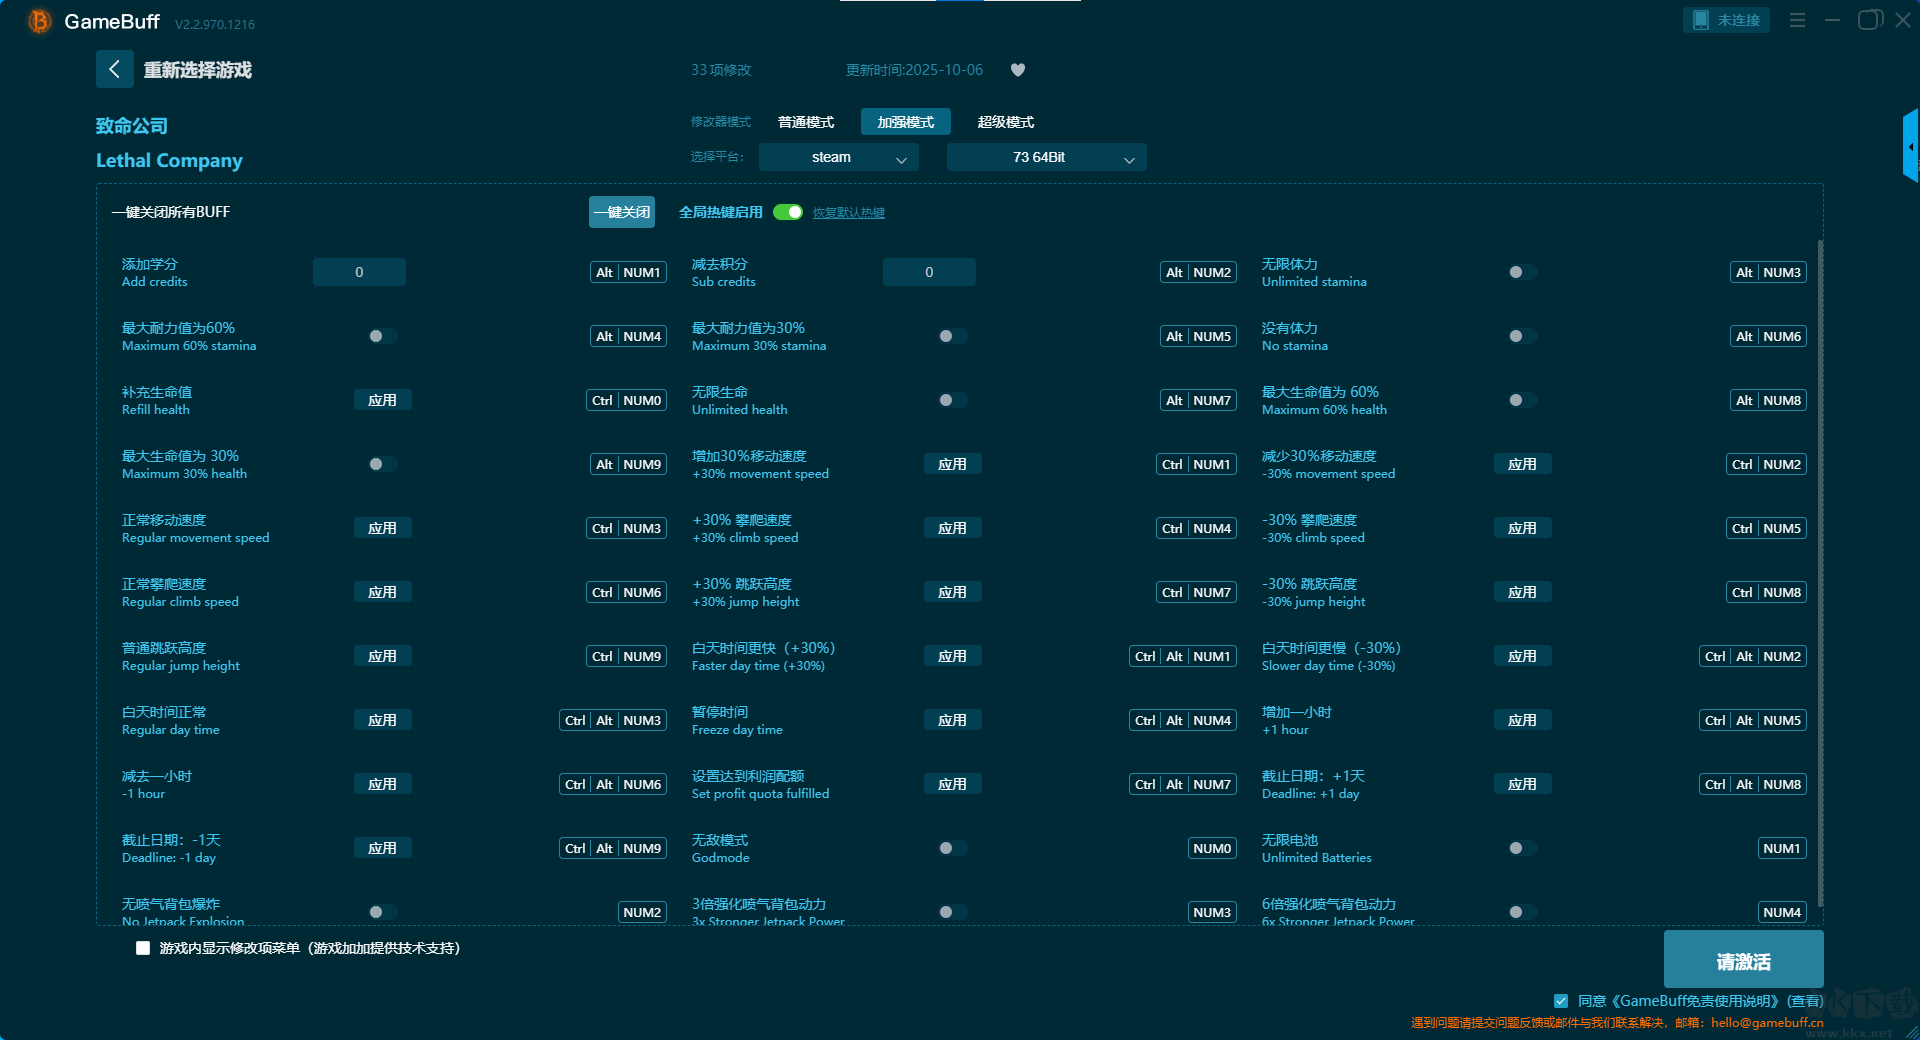Apply Freeze day time
Image resolution: width=1920 pixels, height=1040 pixels.
[953, 720]
